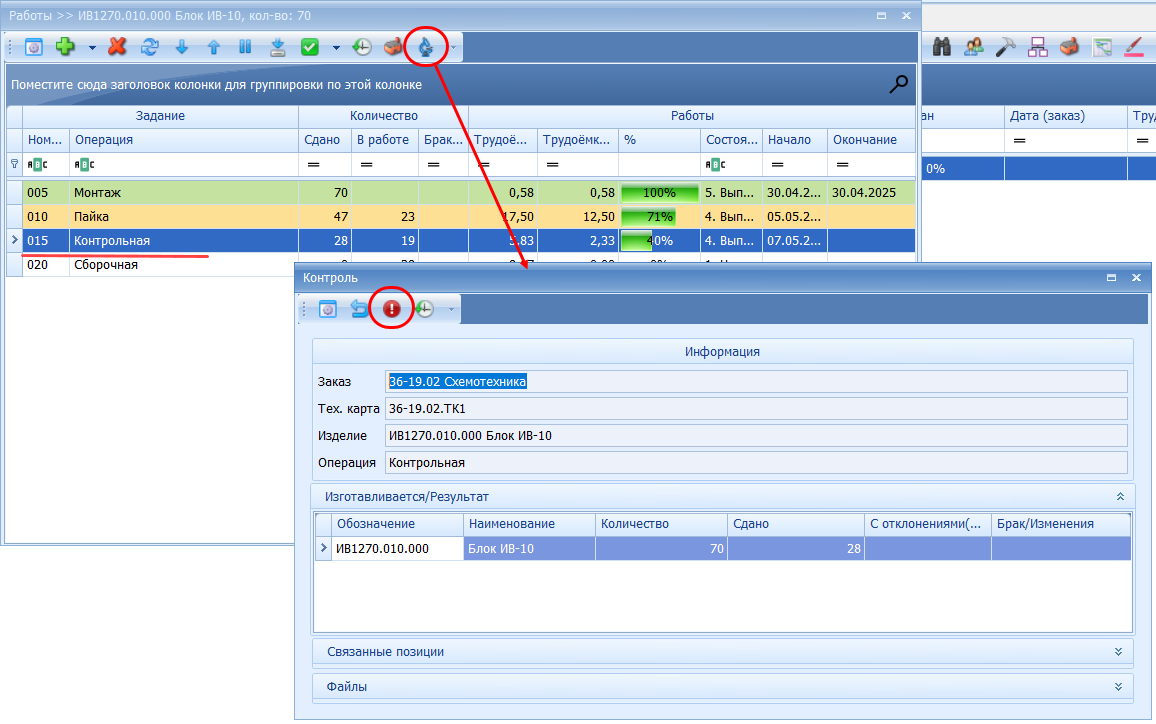The height and width of the screenshot is (724, 1156).
Task: Expand the Связанные позиции section
Action: (1118, 652)
